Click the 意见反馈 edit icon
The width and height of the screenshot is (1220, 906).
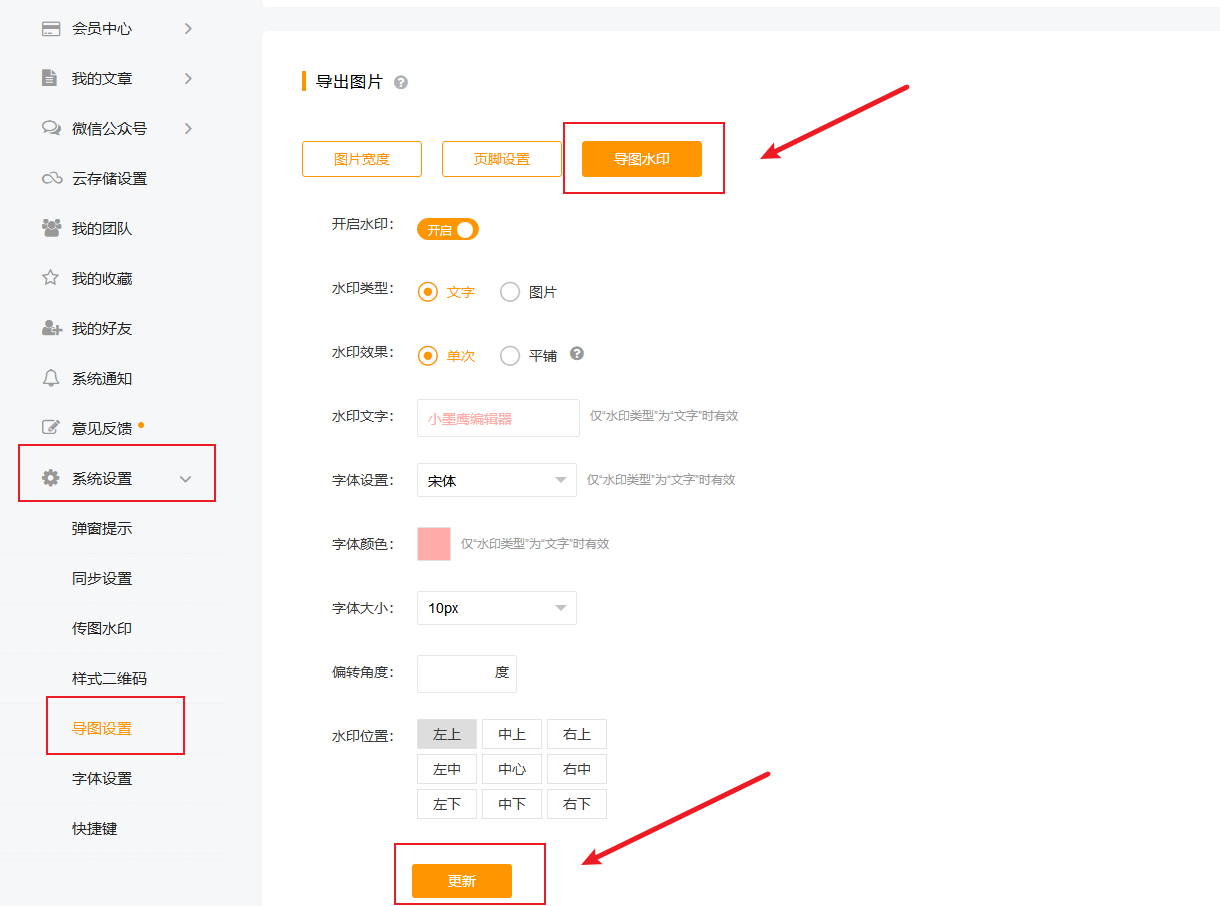(x=51, y=428)
